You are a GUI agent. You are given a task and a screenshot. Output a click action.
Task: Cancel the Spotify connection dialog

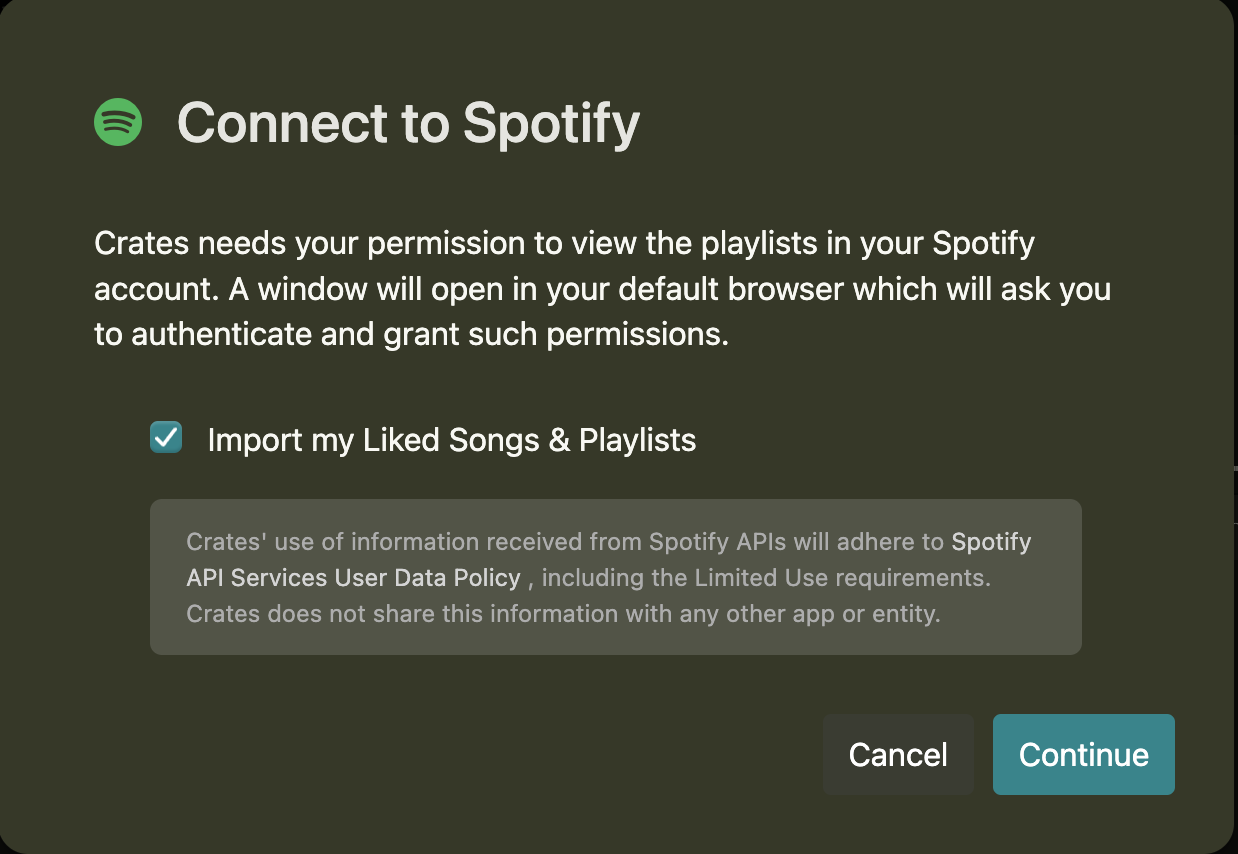tap(897, 755)
